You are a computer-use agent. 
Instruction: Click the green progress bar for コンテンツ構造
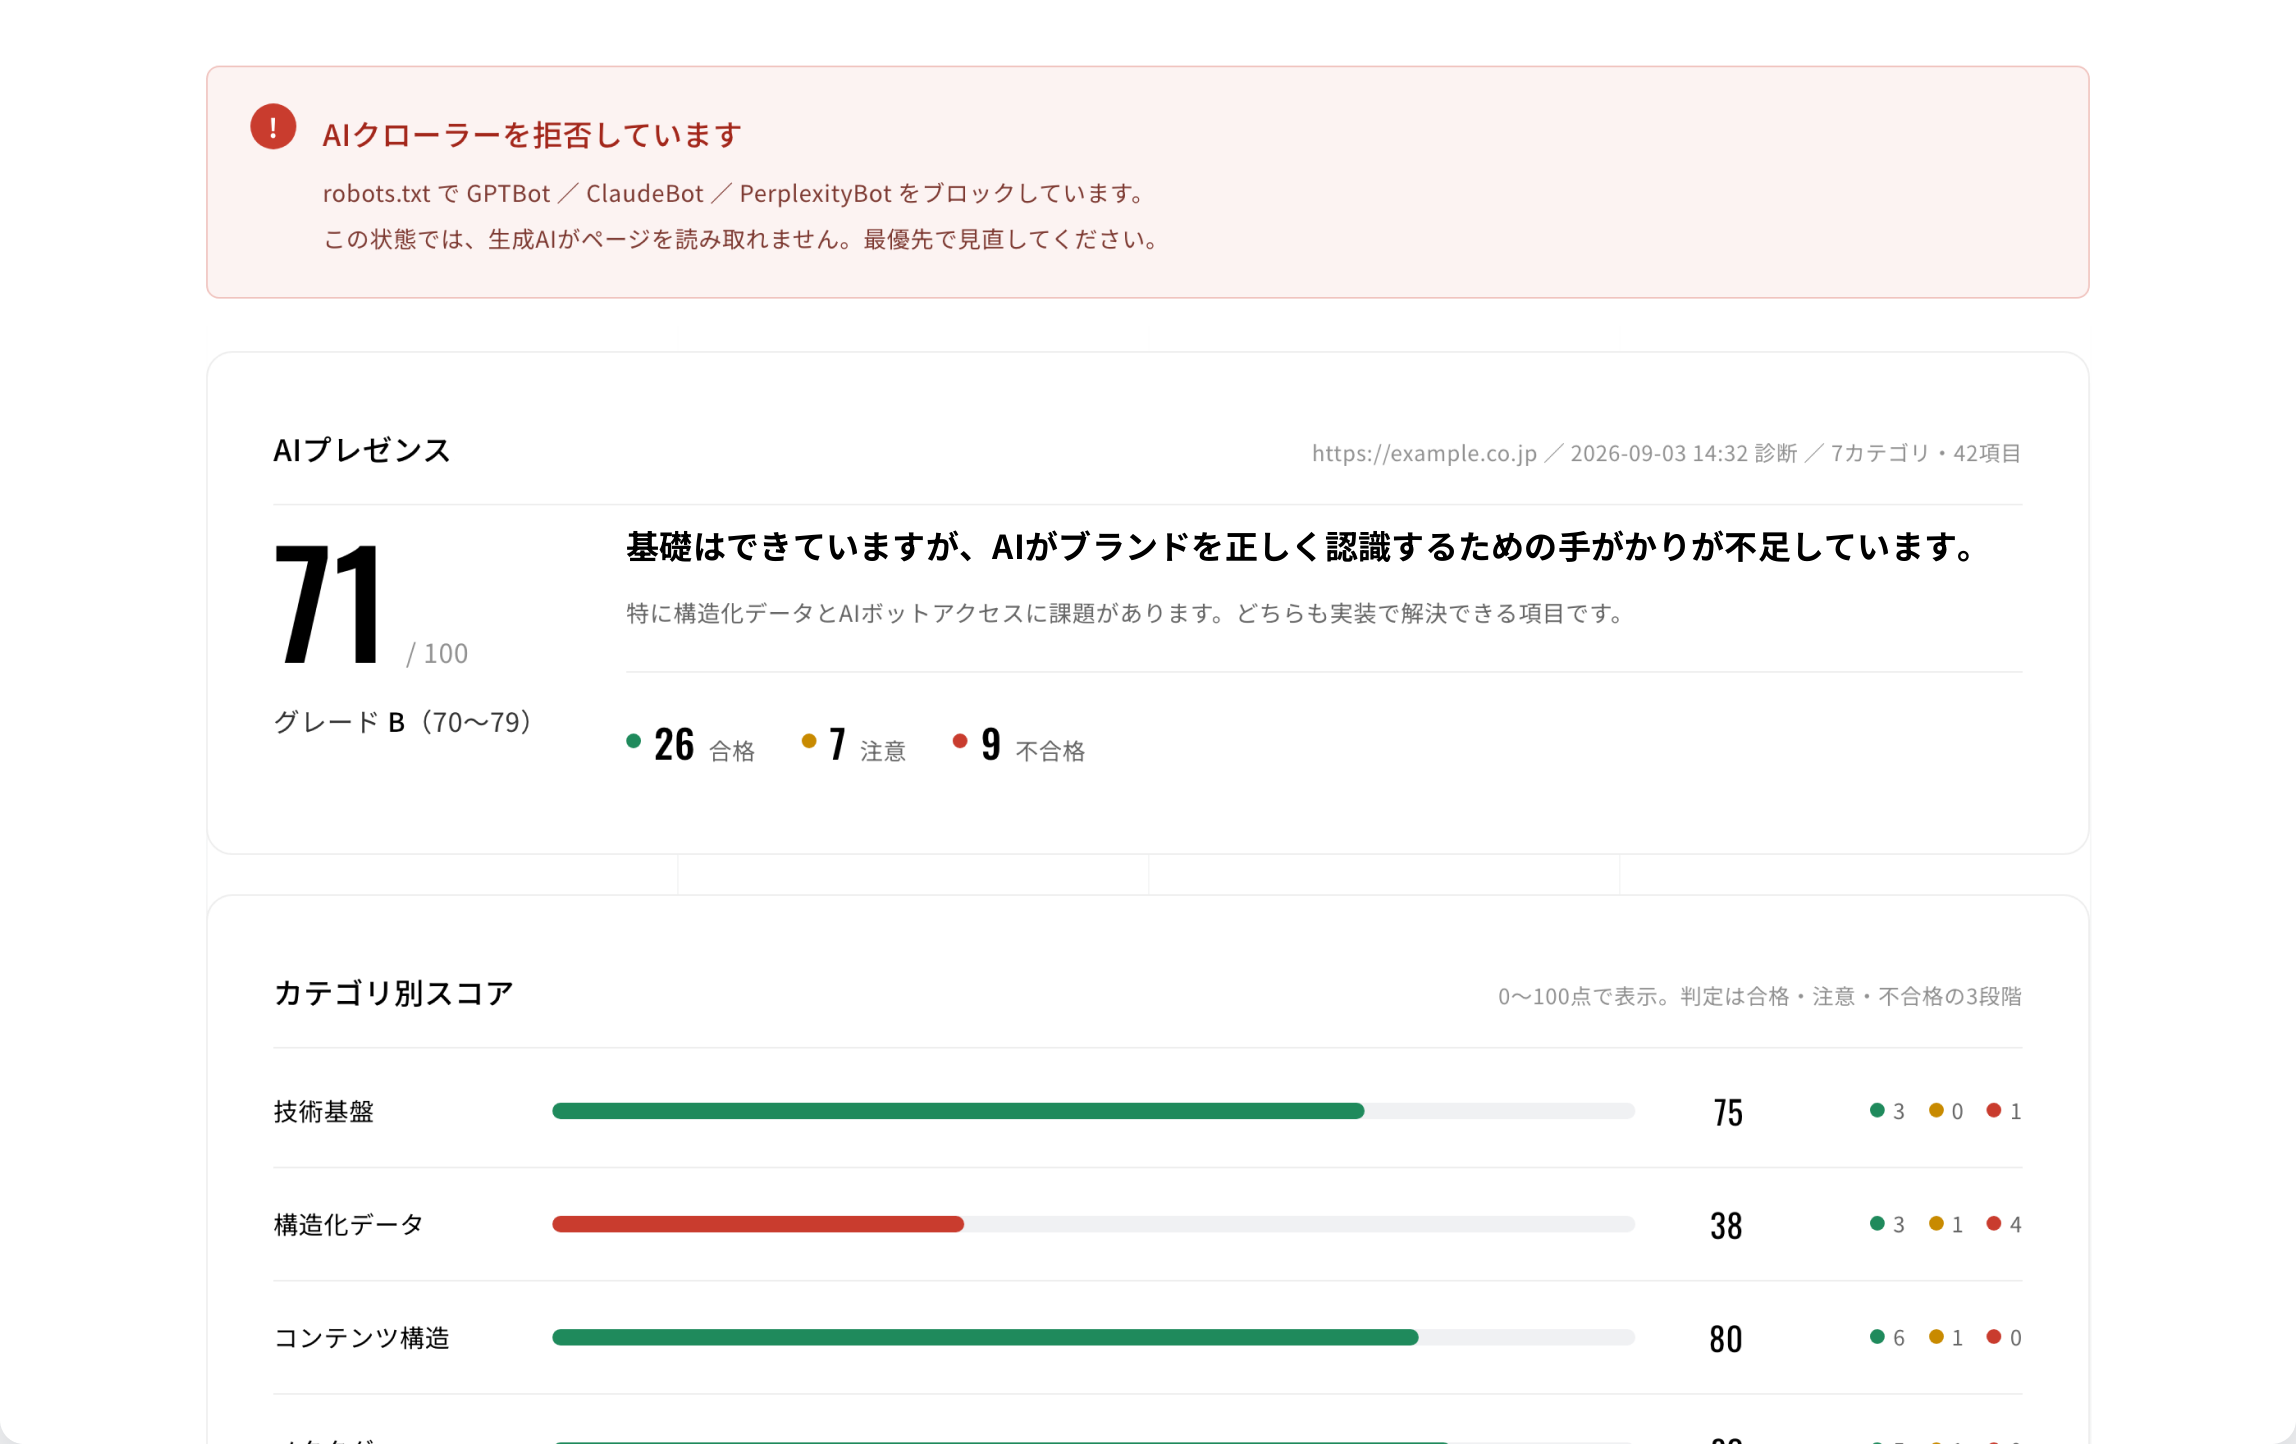tap(984, 1337)
